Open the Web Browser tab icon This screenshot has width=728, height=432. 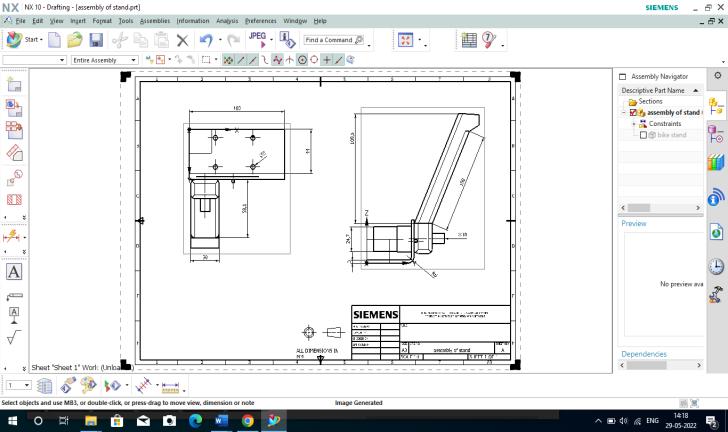coord(716,231)
